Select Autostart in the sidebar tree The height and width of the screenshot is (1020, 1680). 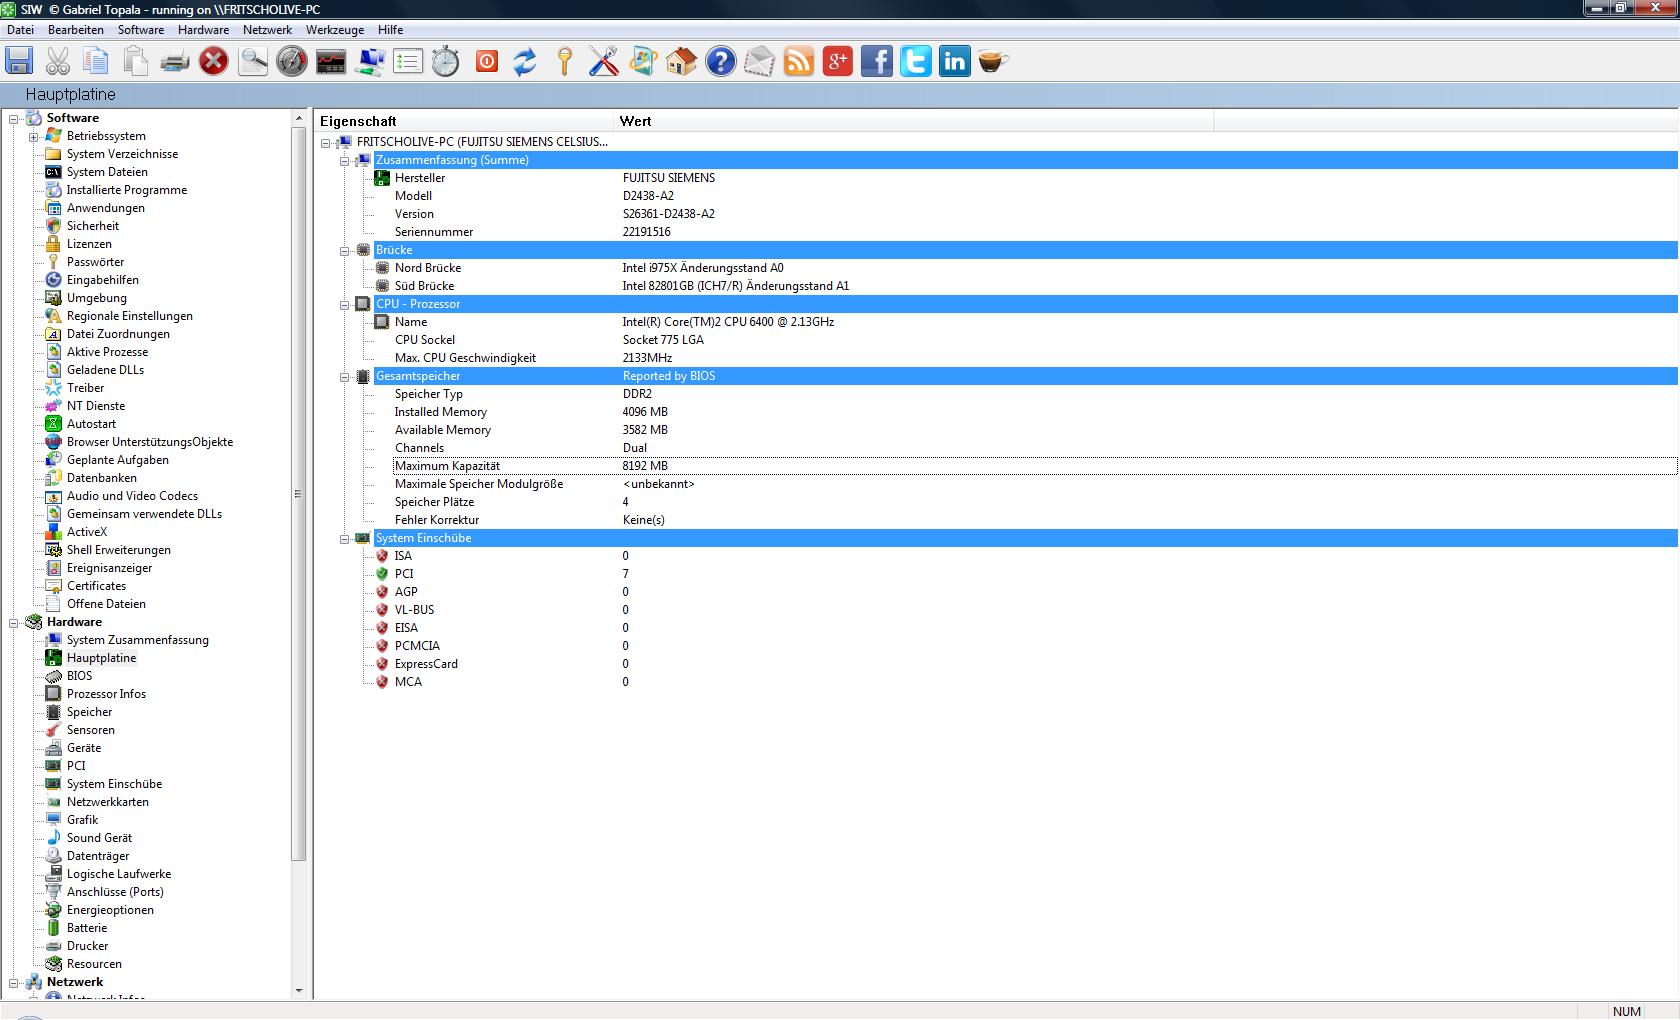(x=91, y=424)
